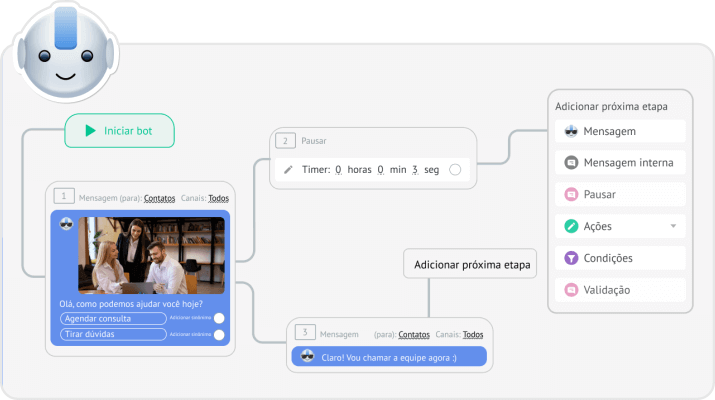Click the greeting text 'Olá, como podemos ajudar você hoje?'
The image size is (715, 400).
131,304
